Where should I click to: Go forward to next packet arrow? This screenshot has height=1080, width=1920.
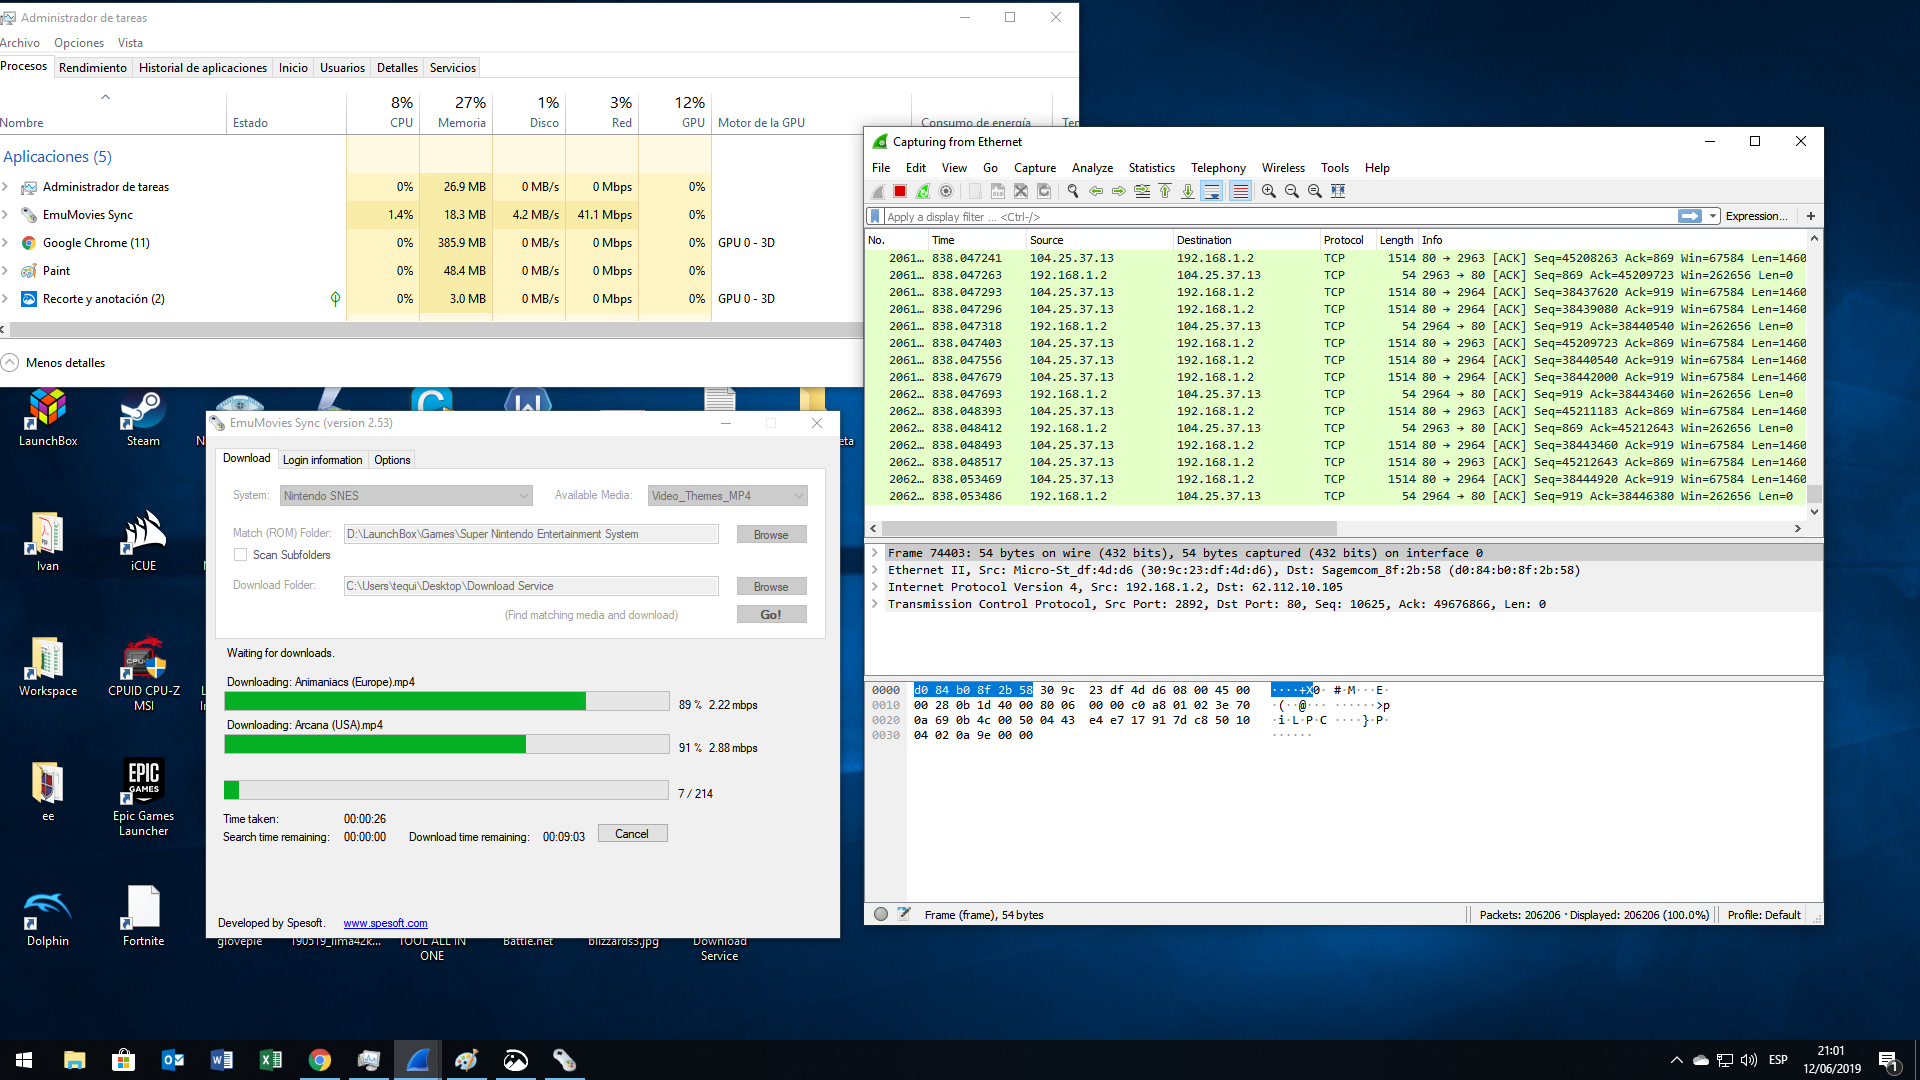click(1119, 191)
